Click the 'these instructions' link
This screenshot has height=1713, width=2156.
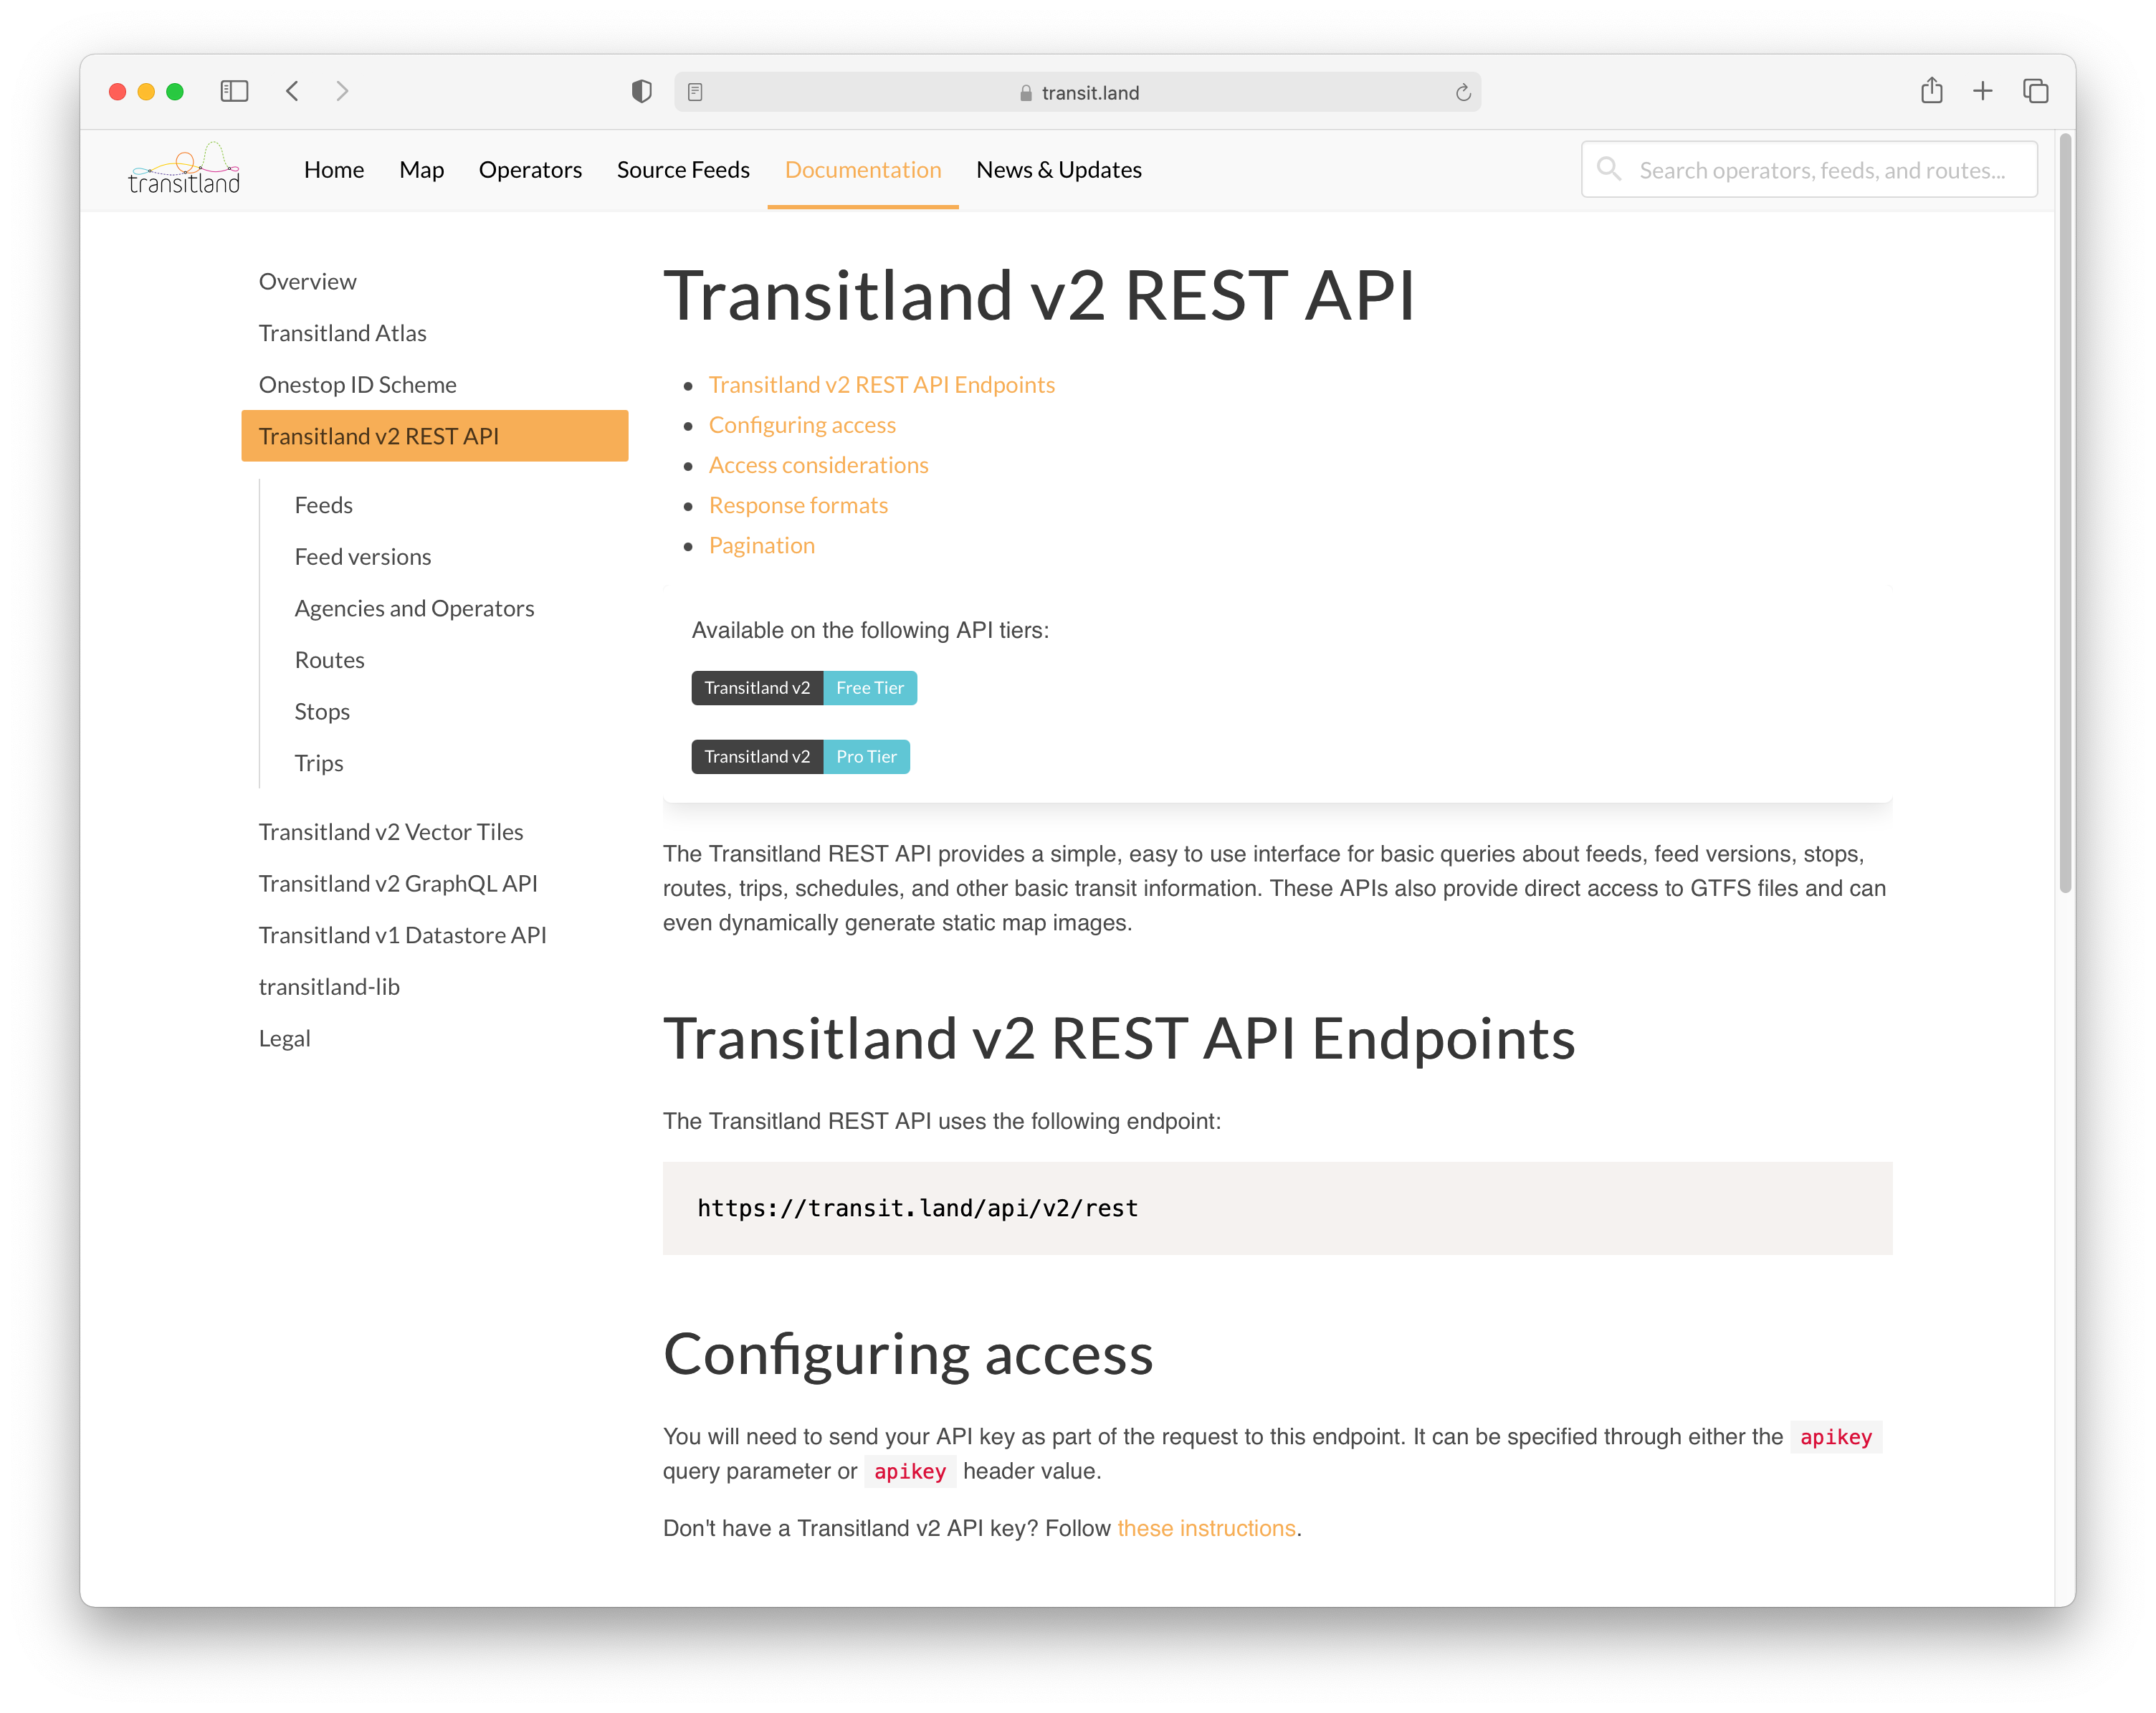coord(1205,1529)
